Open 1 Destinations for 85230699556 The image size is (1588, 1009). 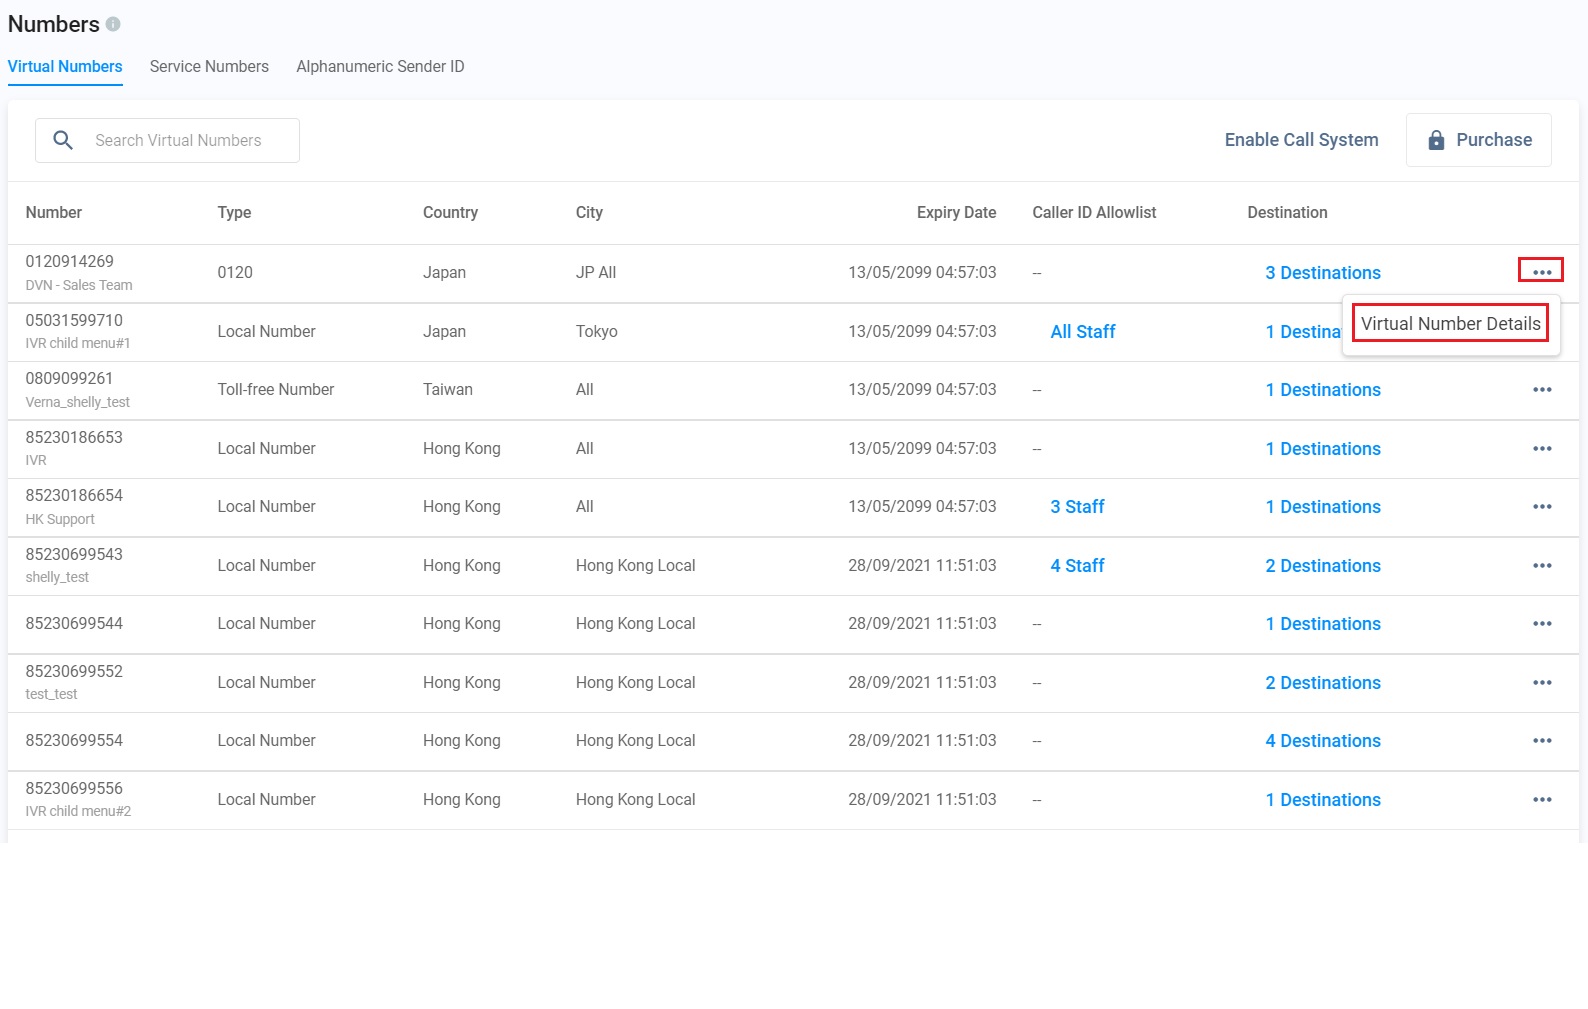[1323, 800]
